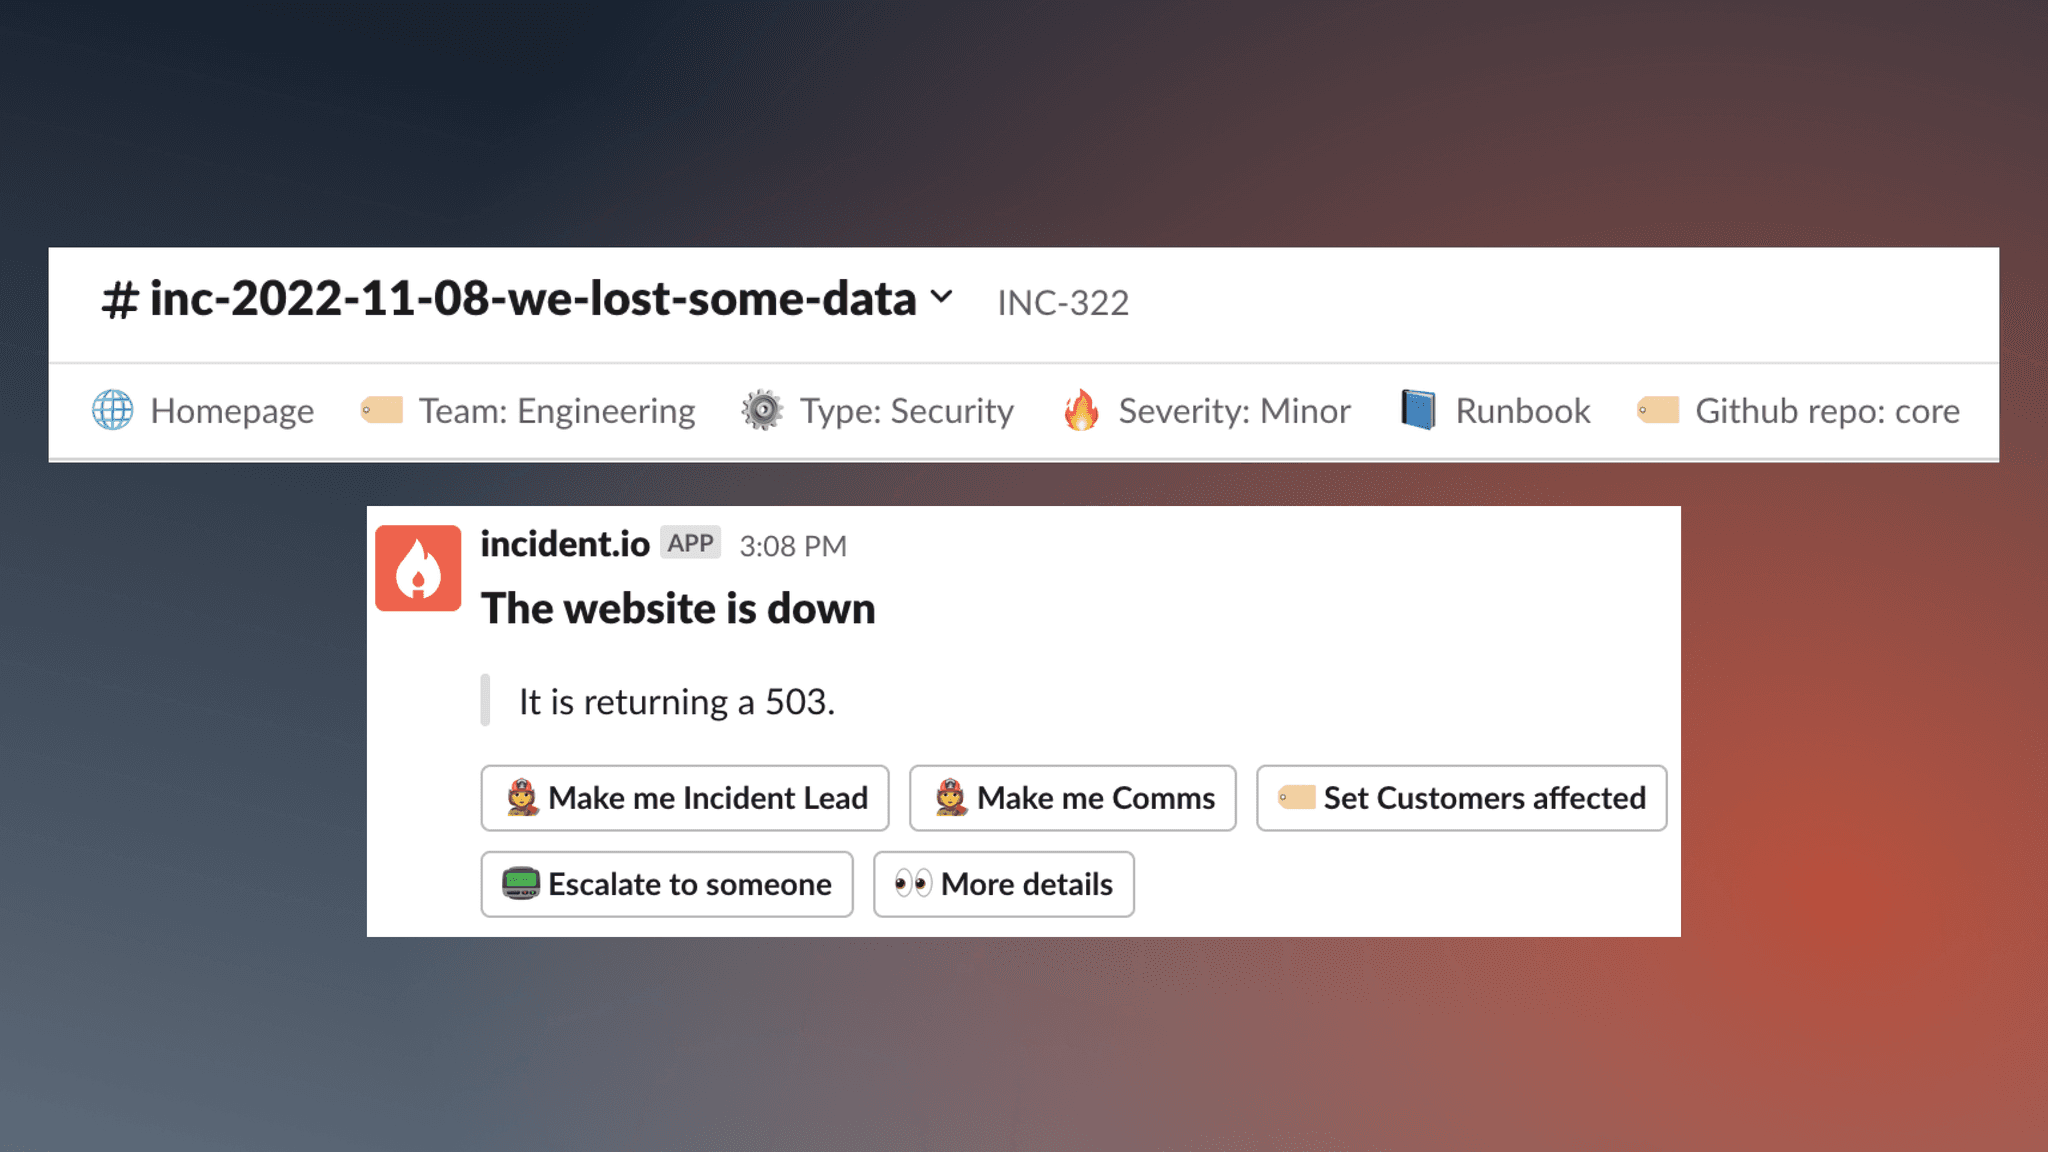Click the Make me Incident Lead button
The height and width of the screenshot is (1152, 2048).
pyautogui.click(x=685, y=798)
